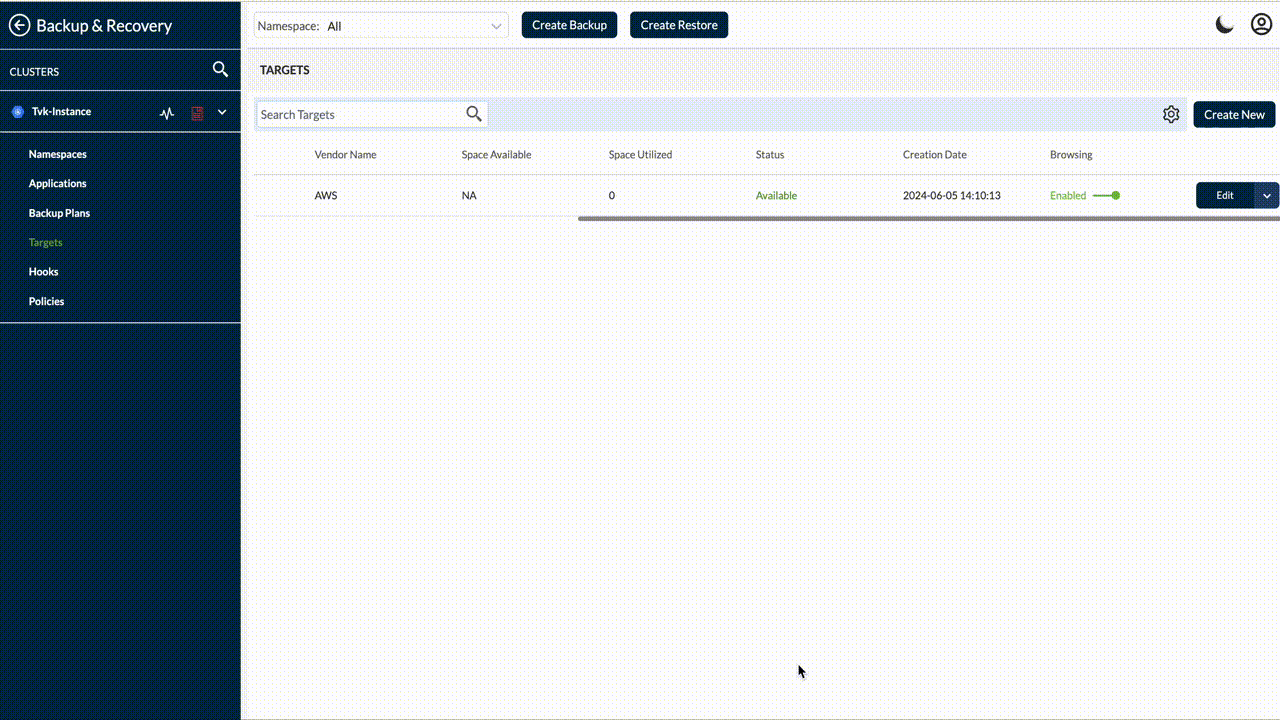Click the Create Backup button
The image size is (1280, 720).
point(569,25)
